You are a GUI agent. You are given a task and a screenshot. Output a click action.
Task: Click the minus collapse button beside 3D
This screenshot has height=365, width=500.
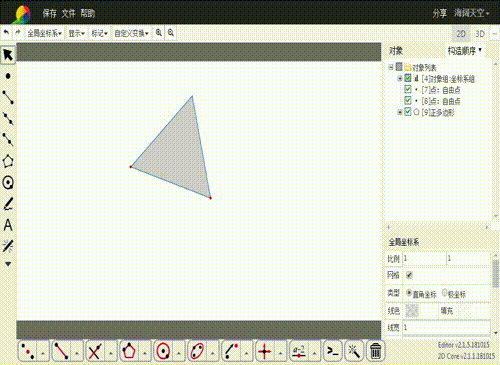[495, 34]
